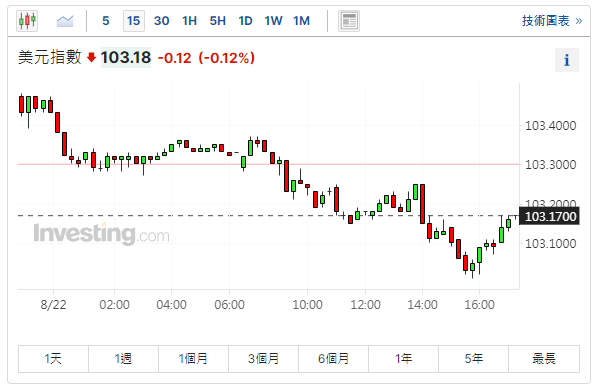
Task: Show the 1個月 time range
Action: (x=193, y=359)
